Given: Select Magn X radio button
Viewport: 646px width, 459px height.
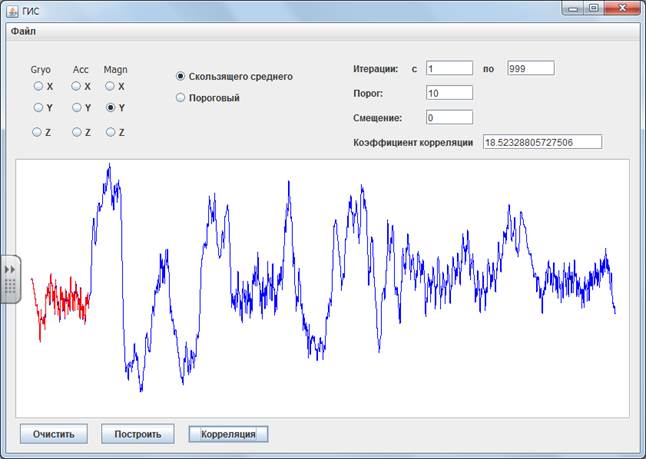Looking at the screenshot, I should pyautogui.click(x=110, y=87).
